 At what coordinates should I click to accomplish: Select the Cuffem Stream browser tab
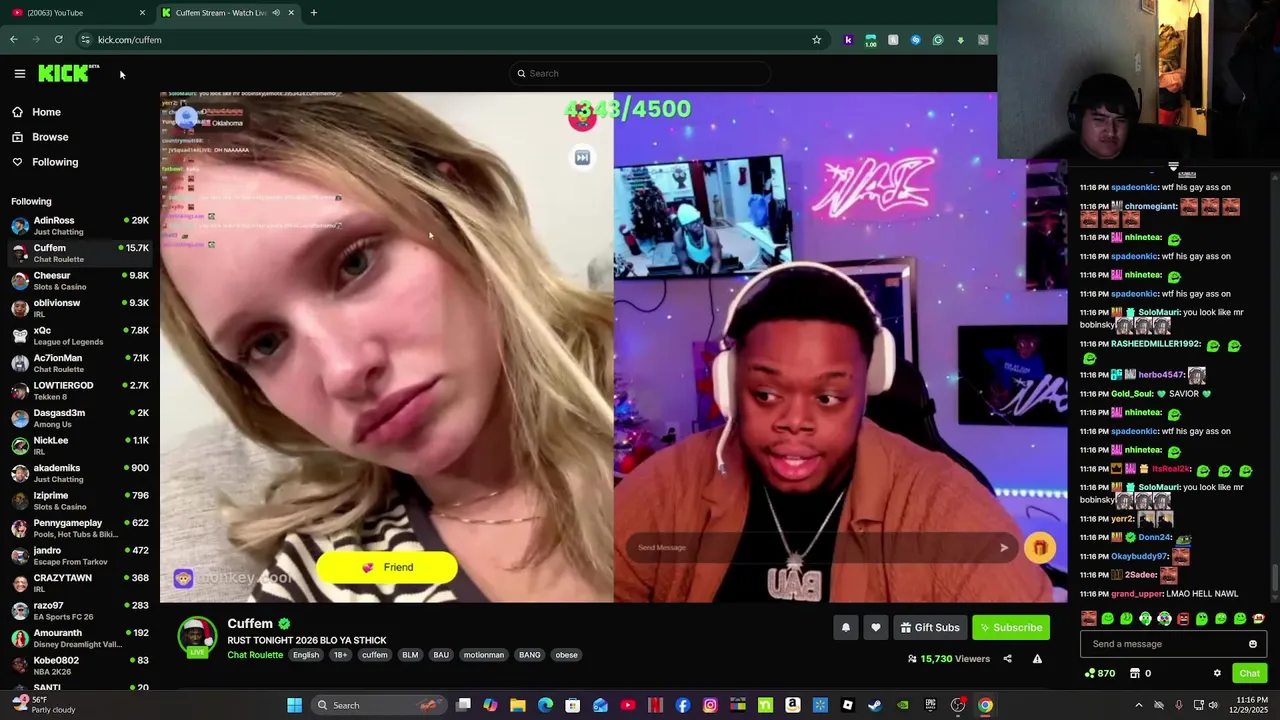pyautogui.click(x=227, y=12)
